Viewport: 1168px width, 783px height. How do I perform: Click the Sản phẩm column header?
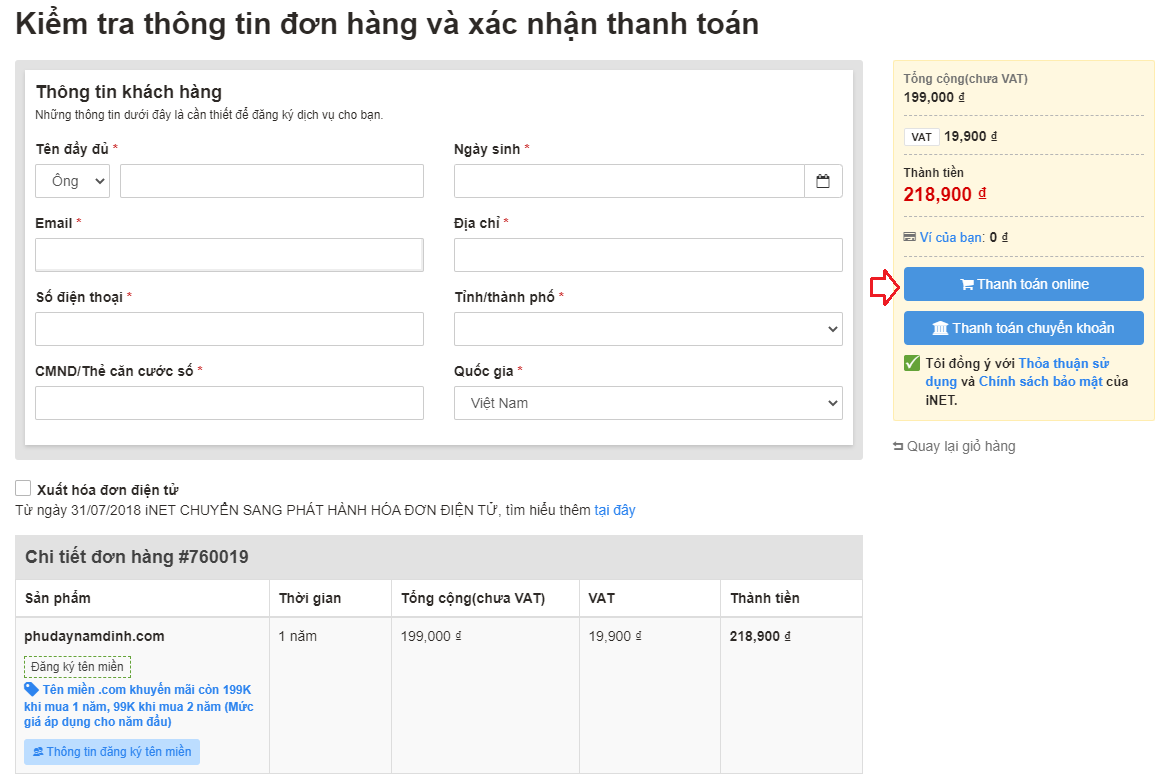57,598
